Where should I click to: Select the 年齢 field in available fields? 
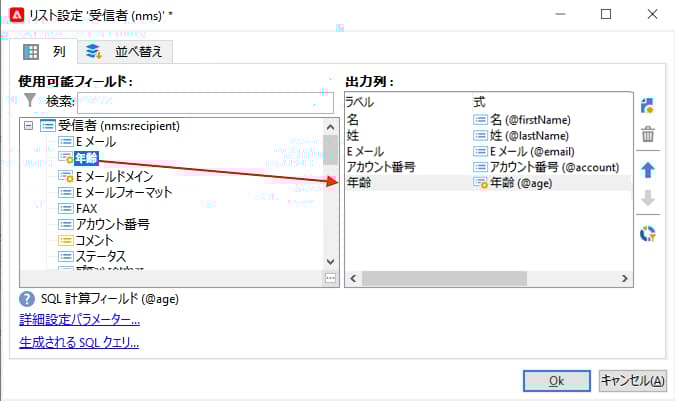point(86,158)
